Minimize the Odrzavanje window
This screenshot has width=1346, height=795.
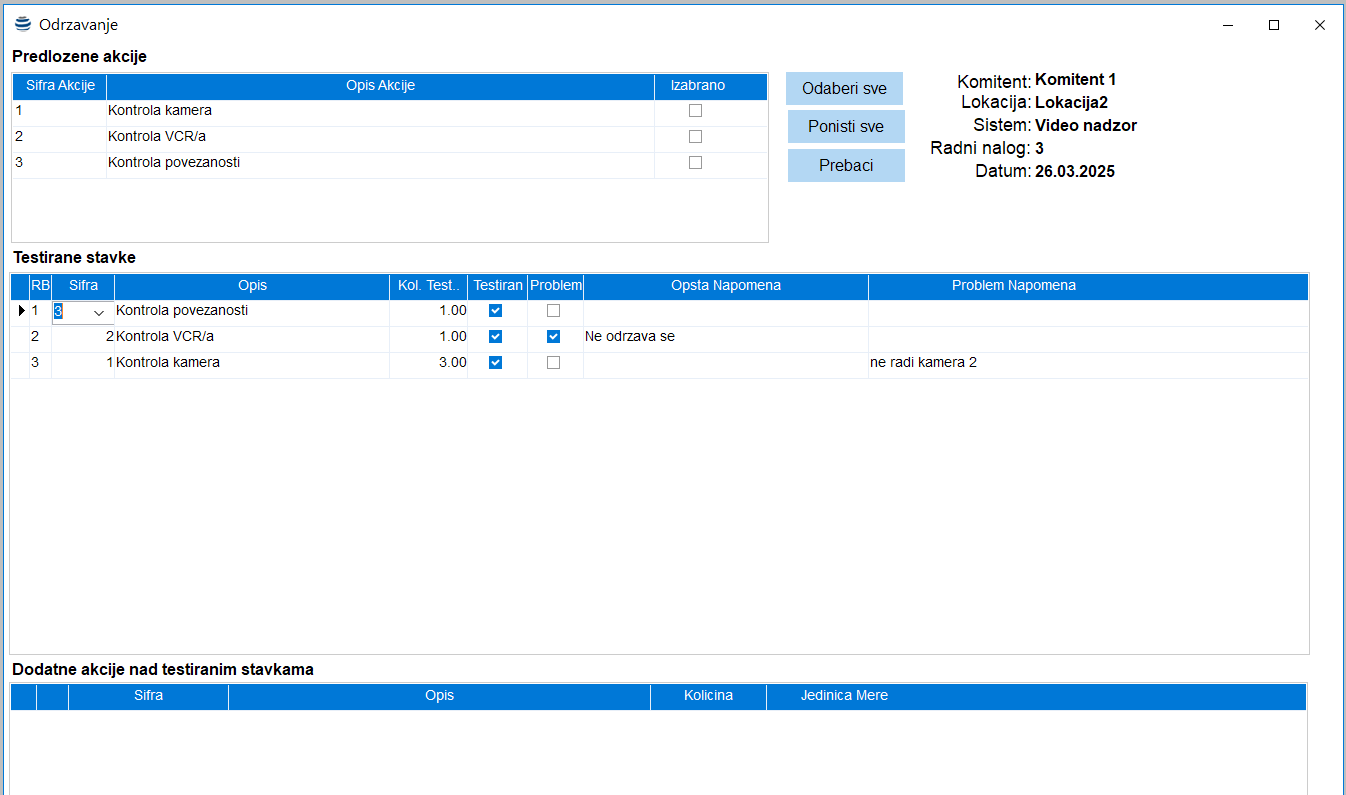click(x=1227, y=25)
